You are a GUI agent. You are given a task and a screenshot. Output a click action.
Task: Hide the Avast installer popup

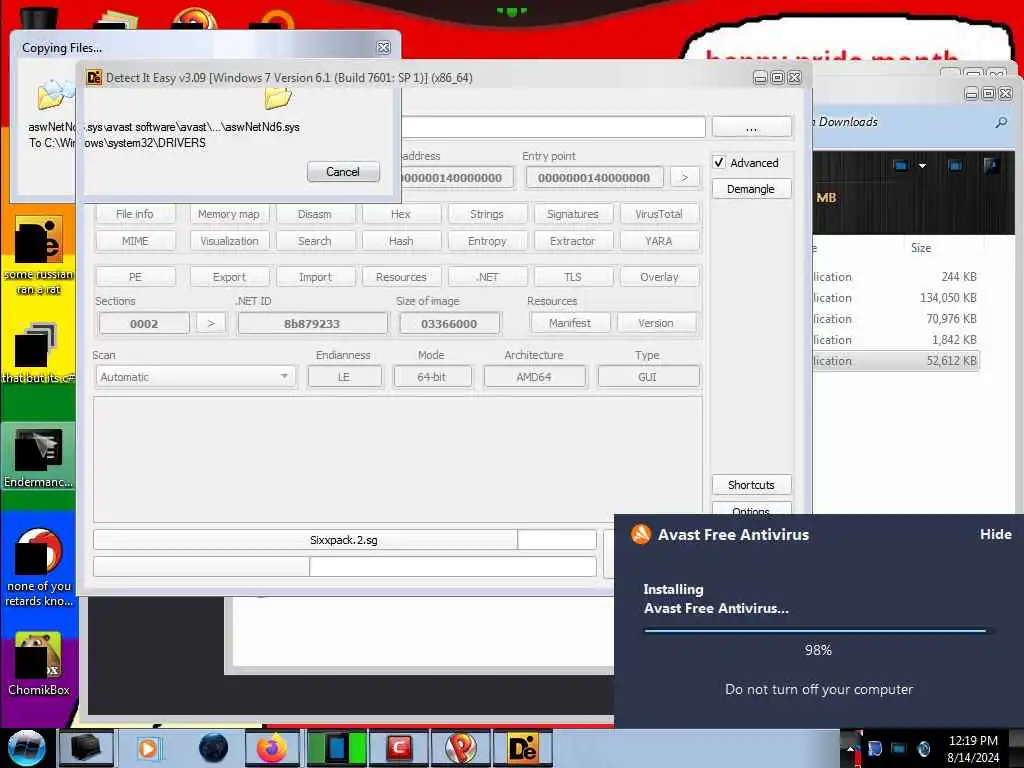995,534
